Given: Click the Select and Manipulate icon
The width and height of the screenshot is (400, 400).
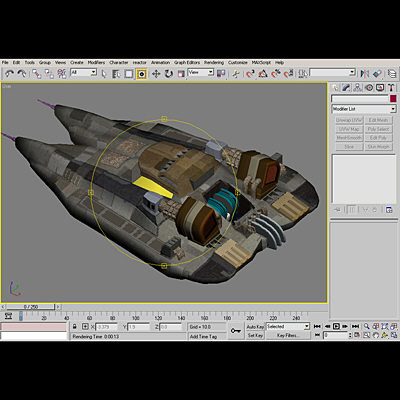Looking at the screenshot, I should pos(236,74).
